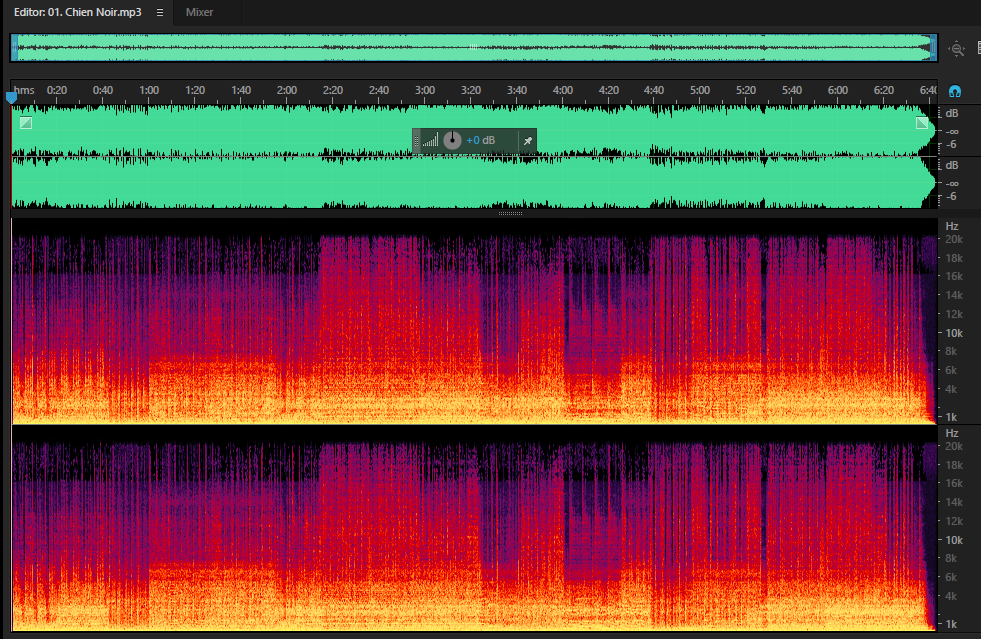Click the lower spectrogram 18k frequency label
Viewport: 981px width, 639px height.
[x=954, y=465]
